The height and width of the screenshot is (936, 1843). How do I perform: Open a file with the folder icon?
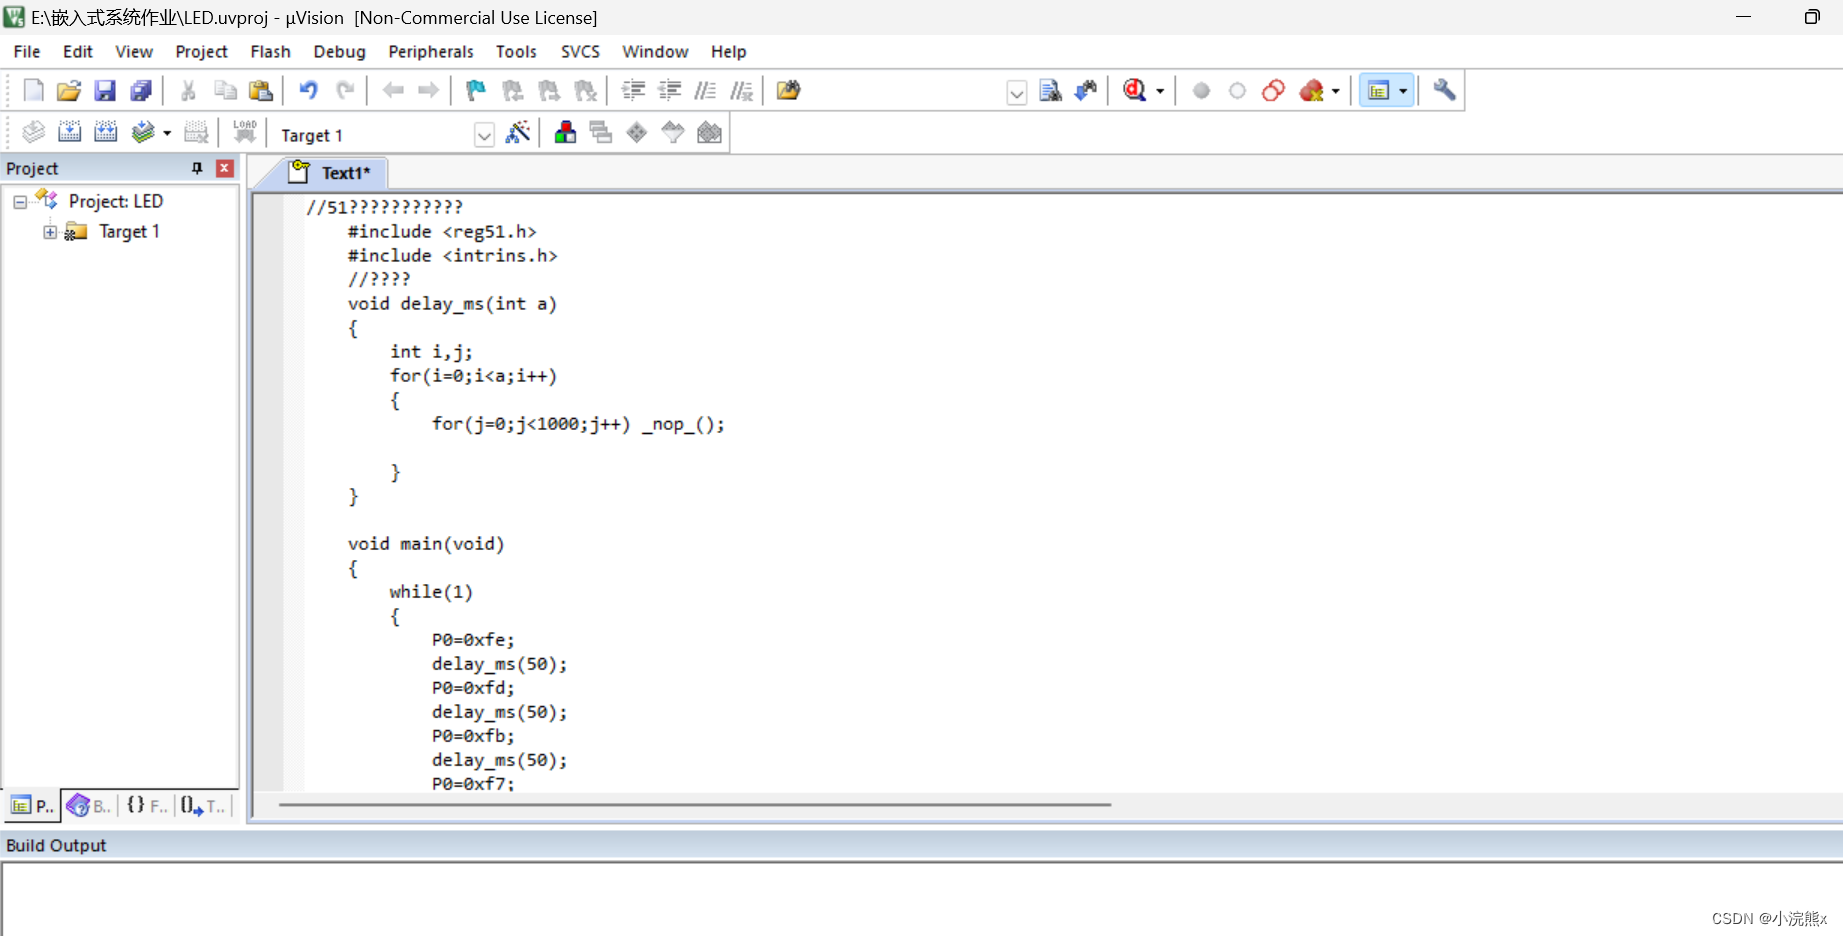click(69, 91)
